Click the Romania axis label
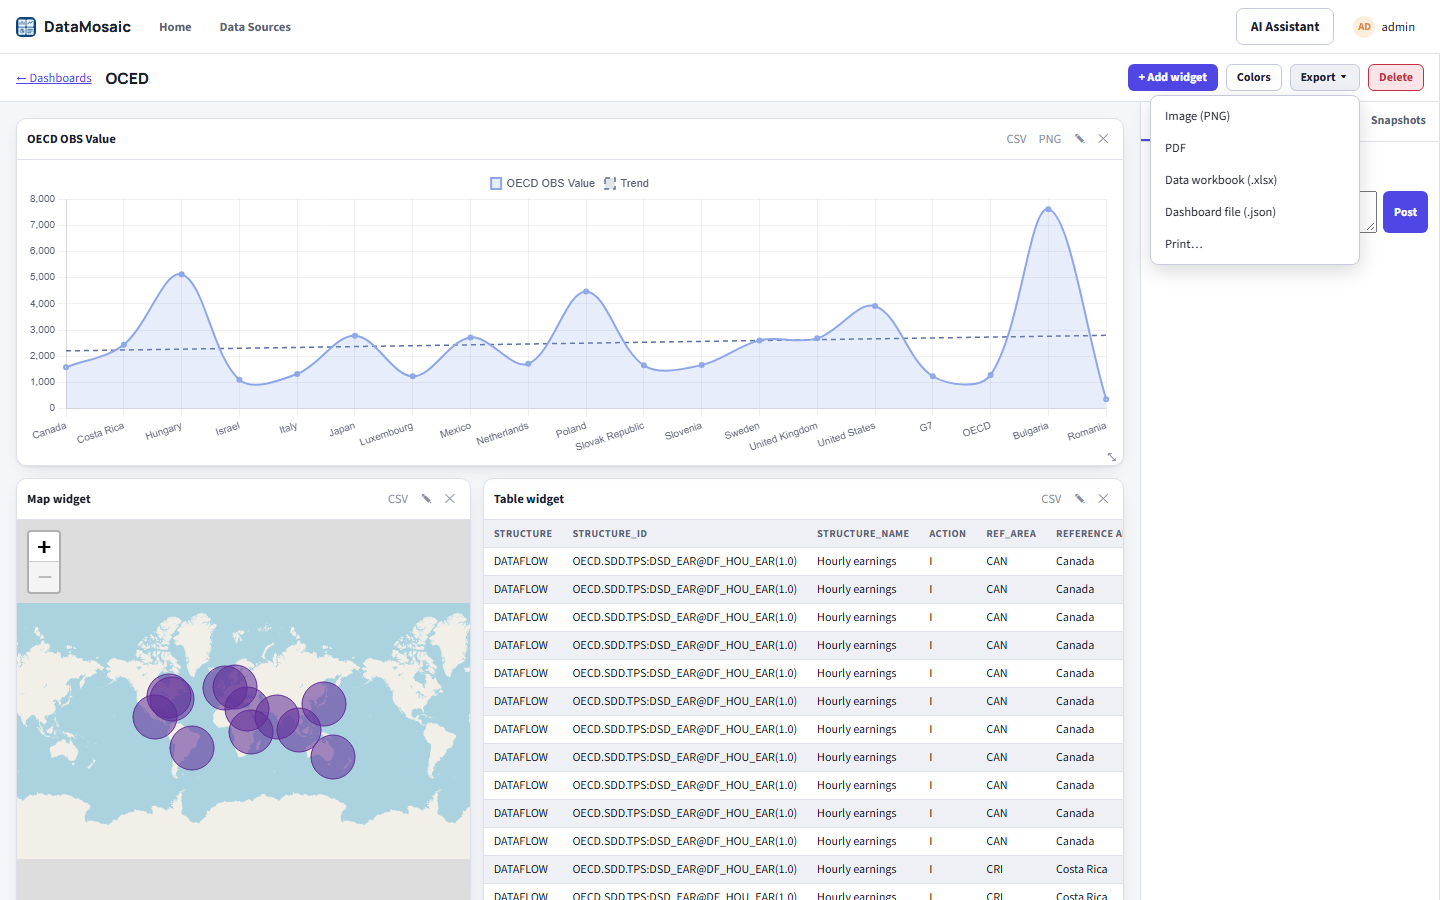1440x900 pixels. click(1087, 432)
